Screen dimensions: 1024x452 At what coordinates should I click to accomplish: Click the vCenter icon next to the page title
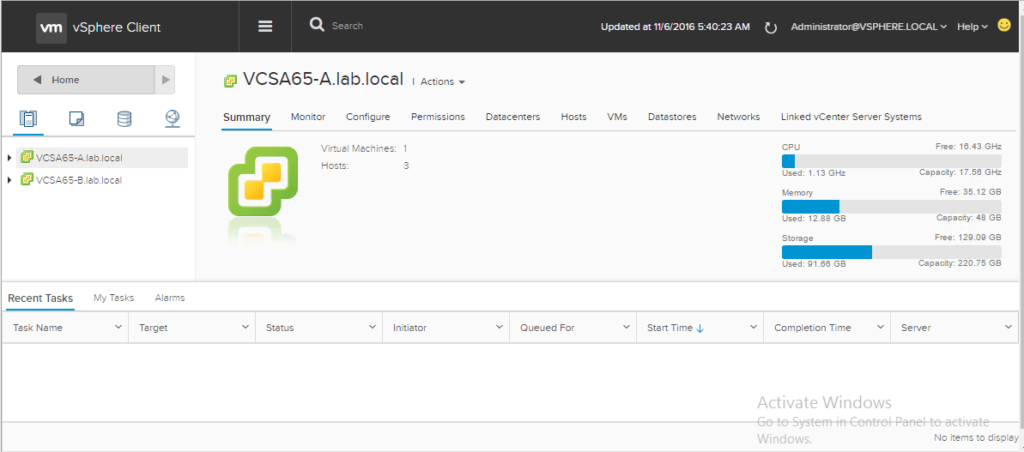tap(230, 81)
